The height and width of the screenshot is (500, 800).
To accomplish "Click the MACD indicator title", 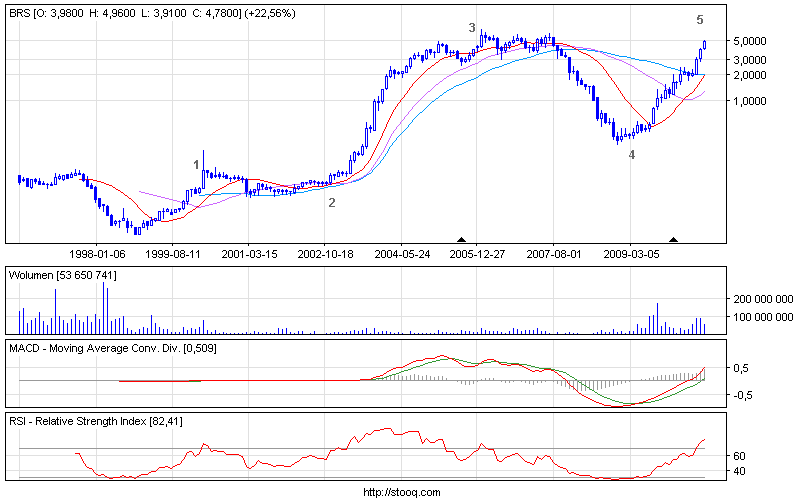I will point(113,348).
